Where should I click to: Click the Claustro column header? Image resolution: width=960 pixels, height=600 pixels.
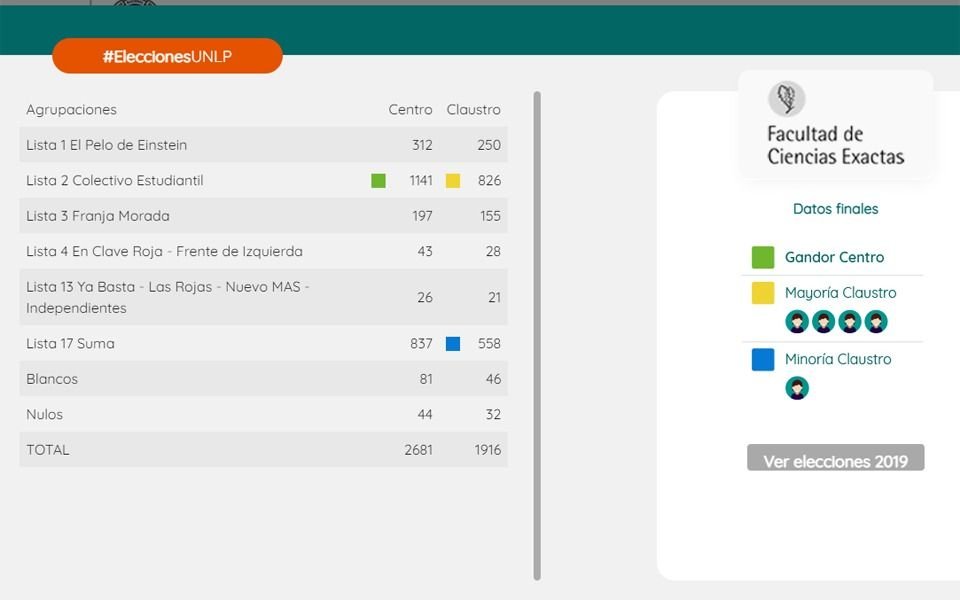coord(473,110)
